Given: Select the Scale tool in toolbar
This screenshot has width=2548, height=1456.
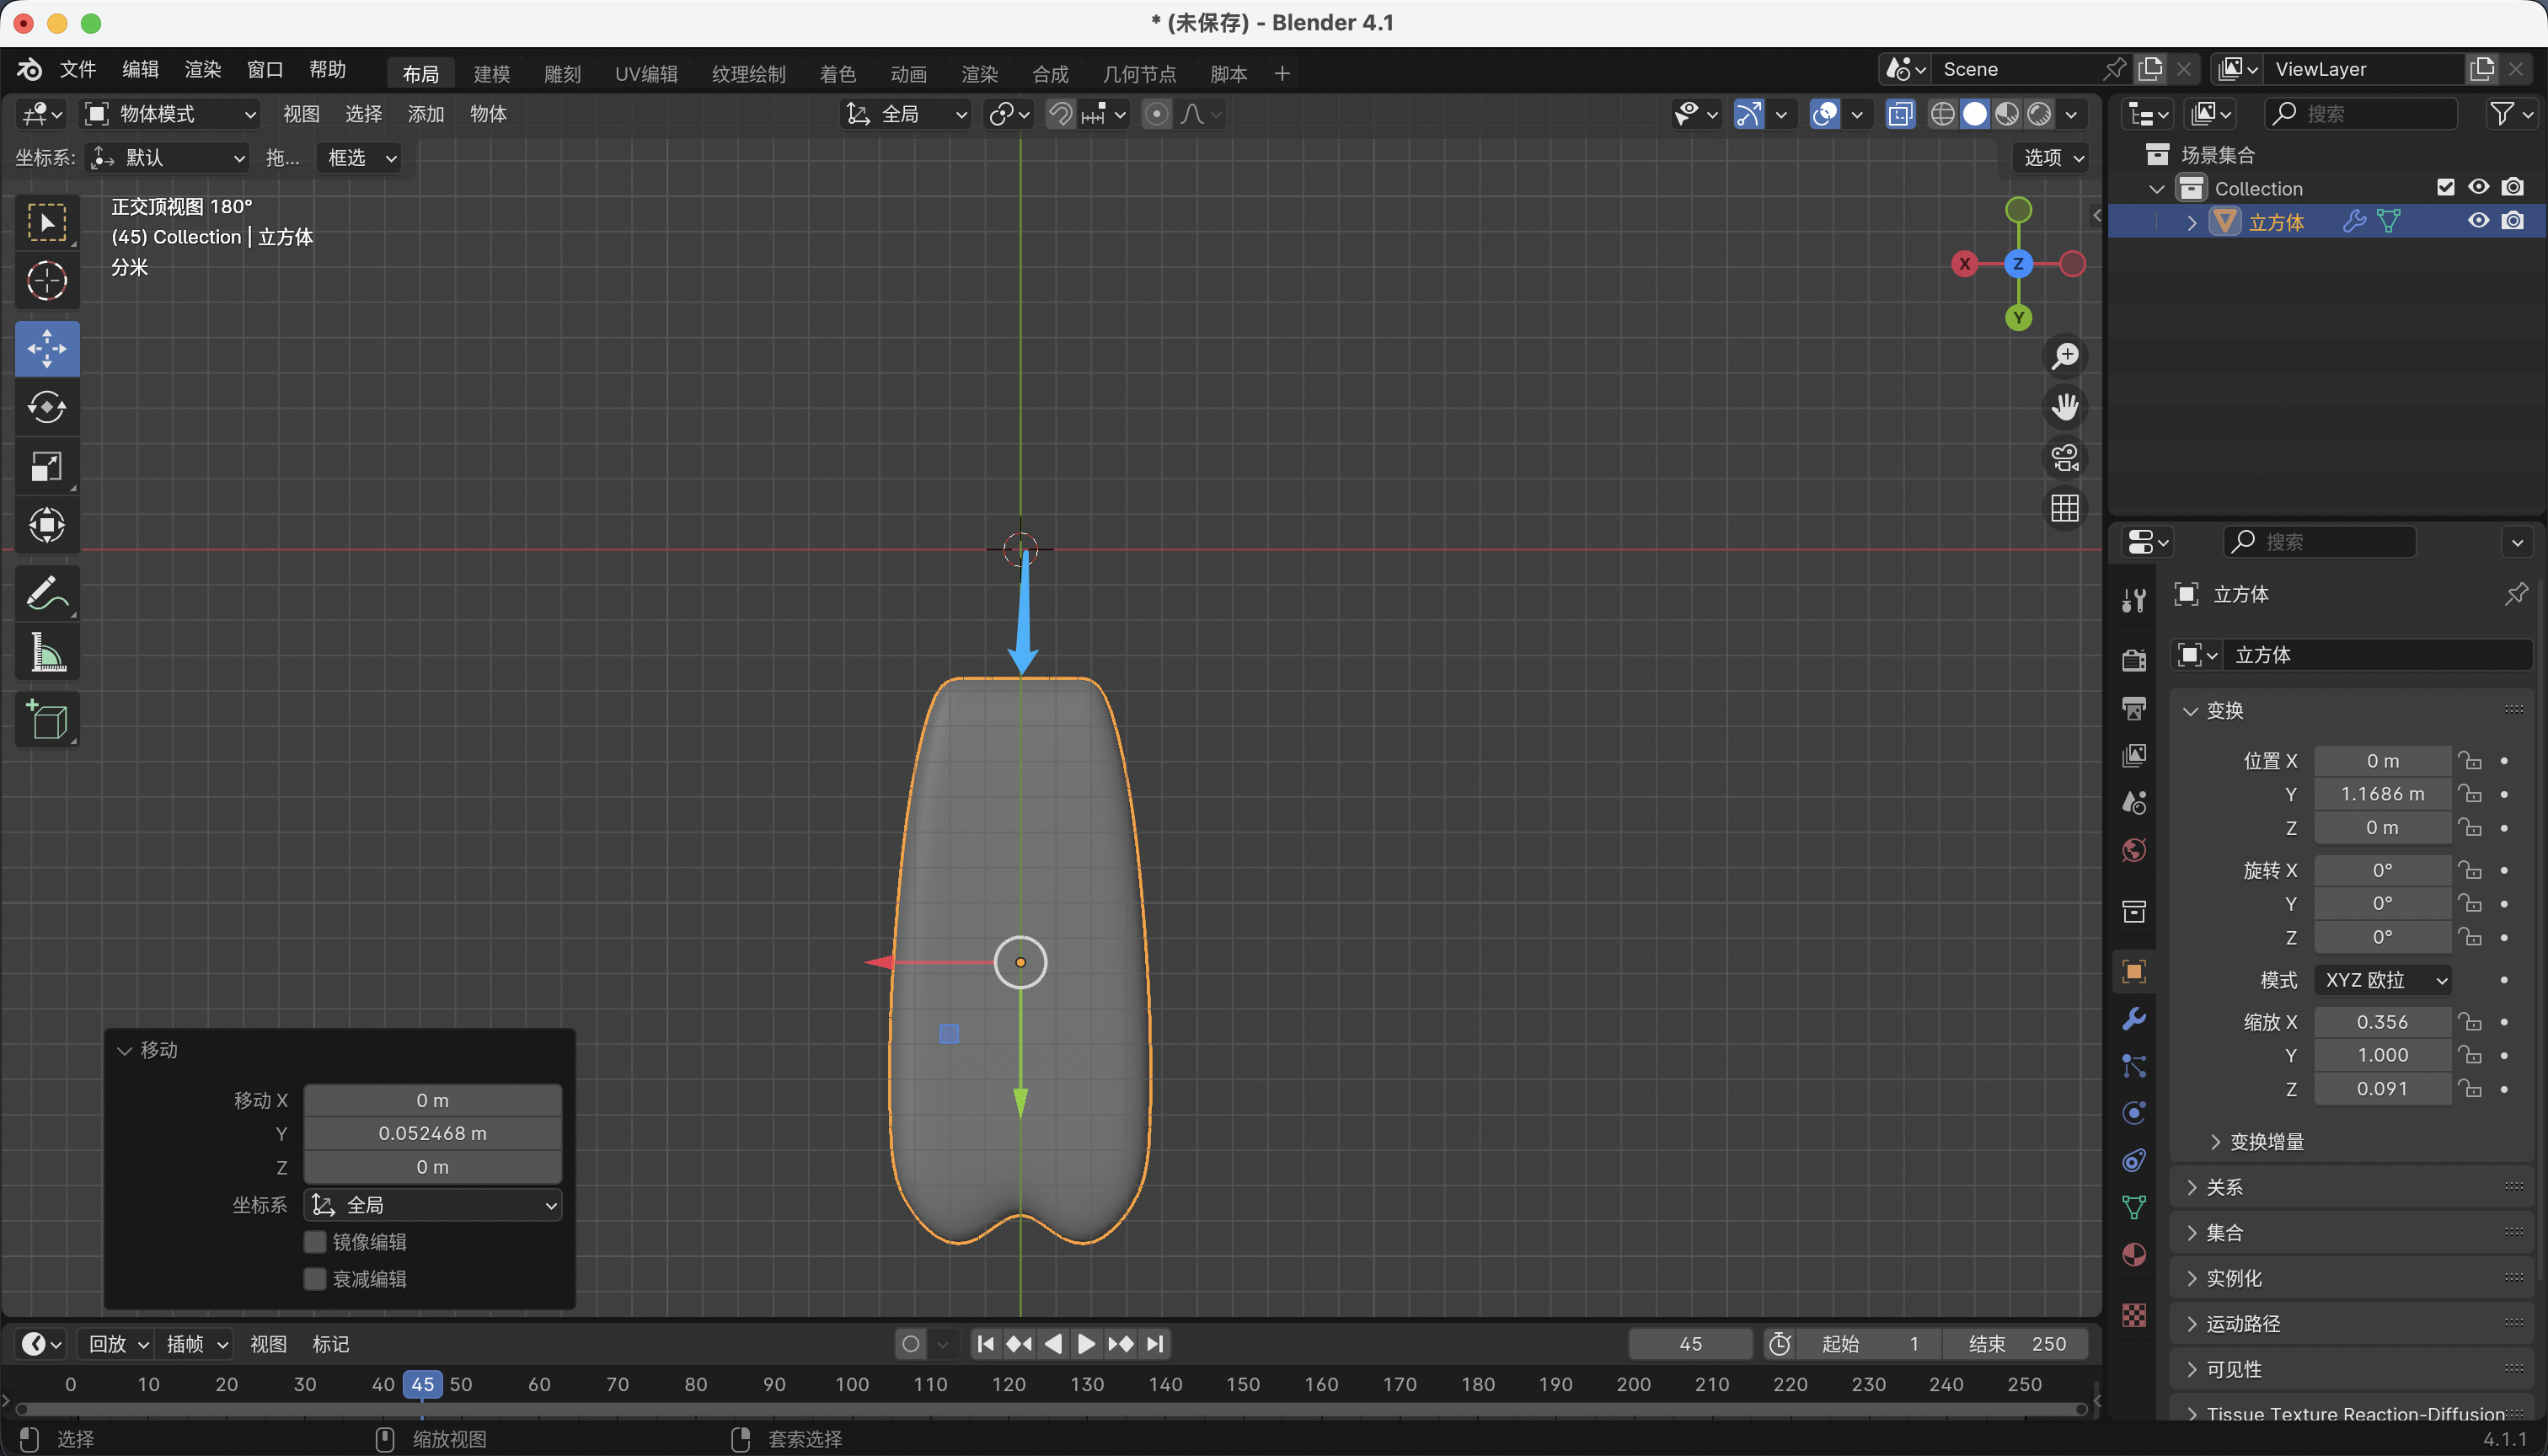Looking at the screenshot, I should [46, 466].
